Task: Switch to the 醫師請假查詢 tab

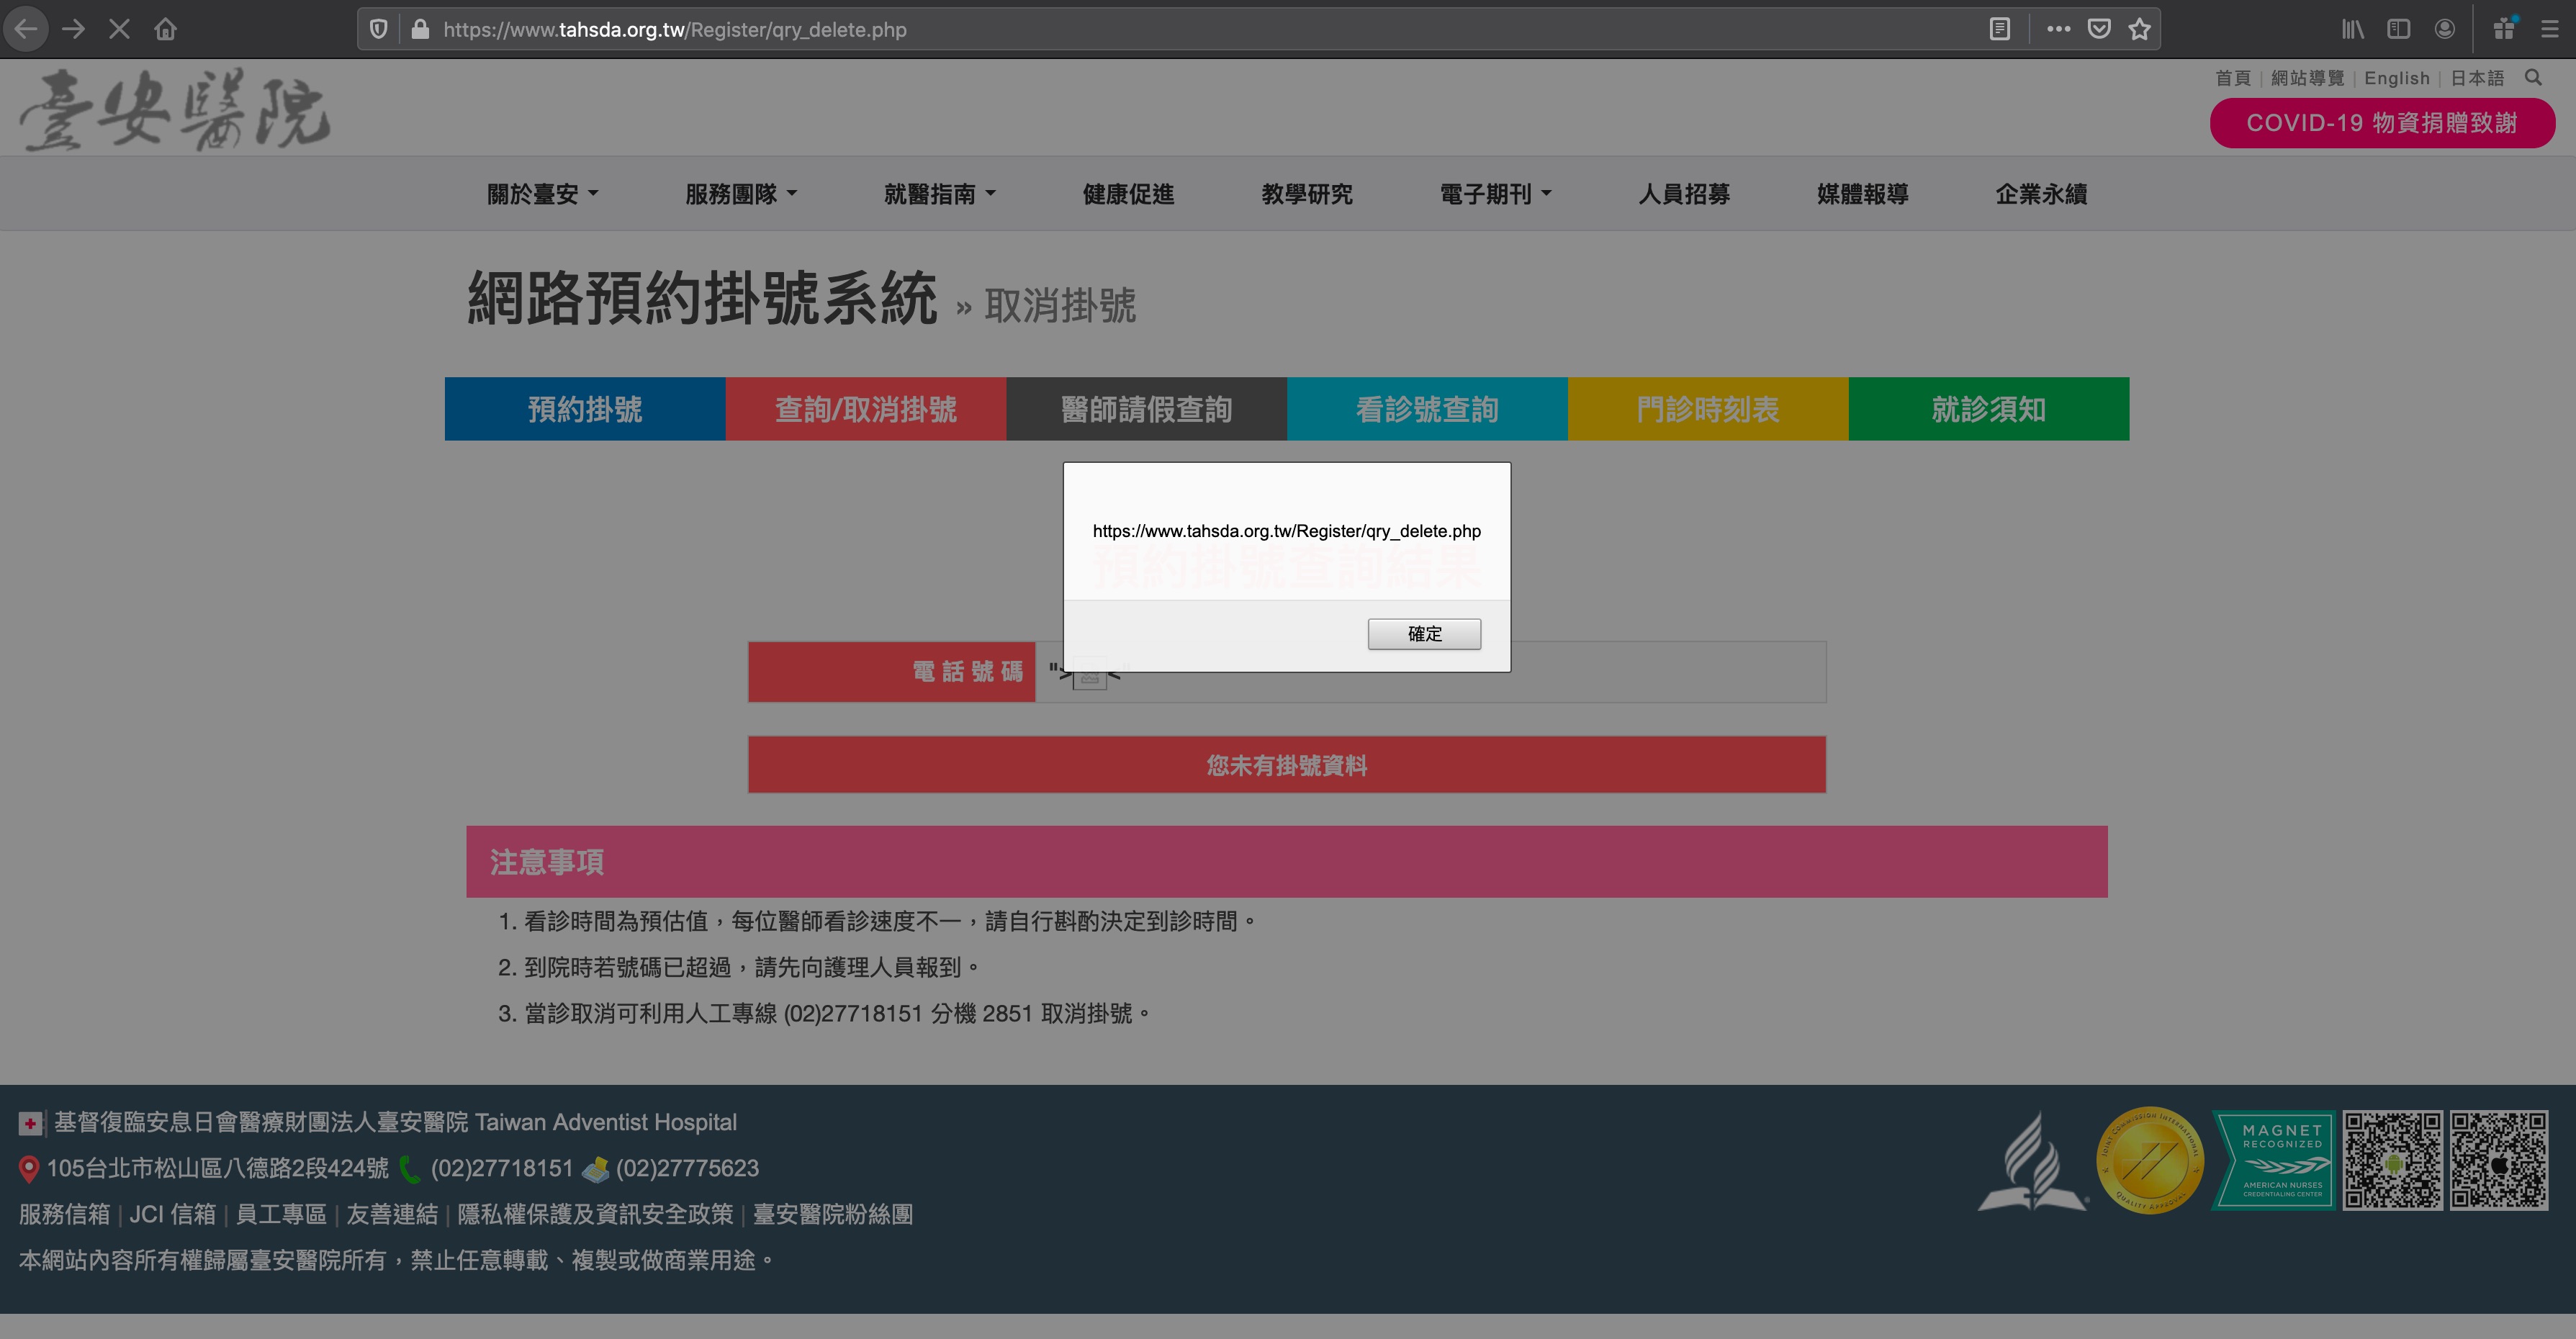Action: point(1147,409)
